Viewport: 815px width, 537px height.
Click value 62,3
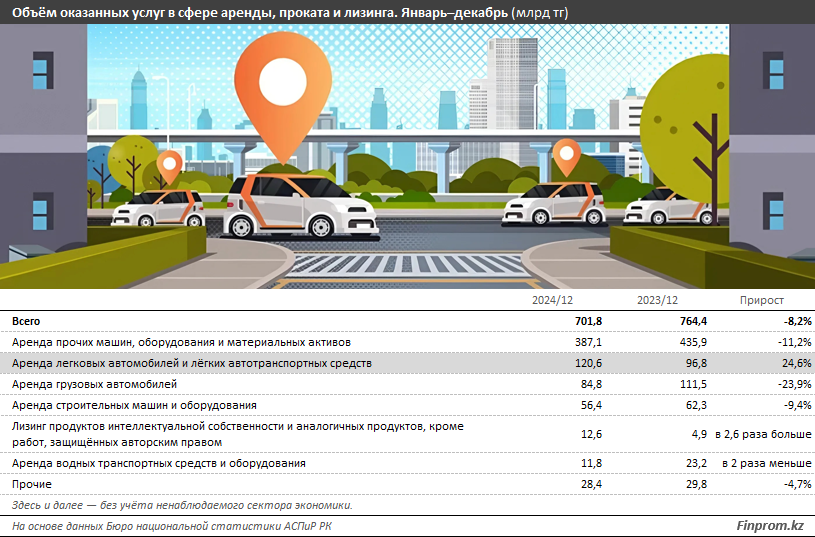696,405
